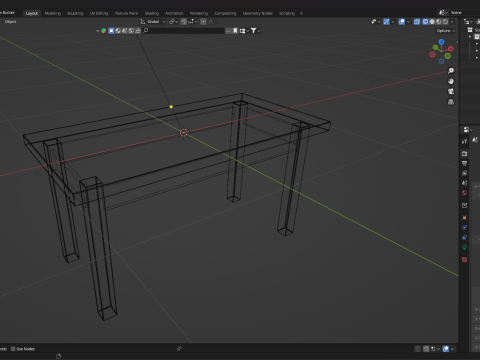480x360 pixels.
Task: Open the Render properties tab
Action: coord(464,154)
